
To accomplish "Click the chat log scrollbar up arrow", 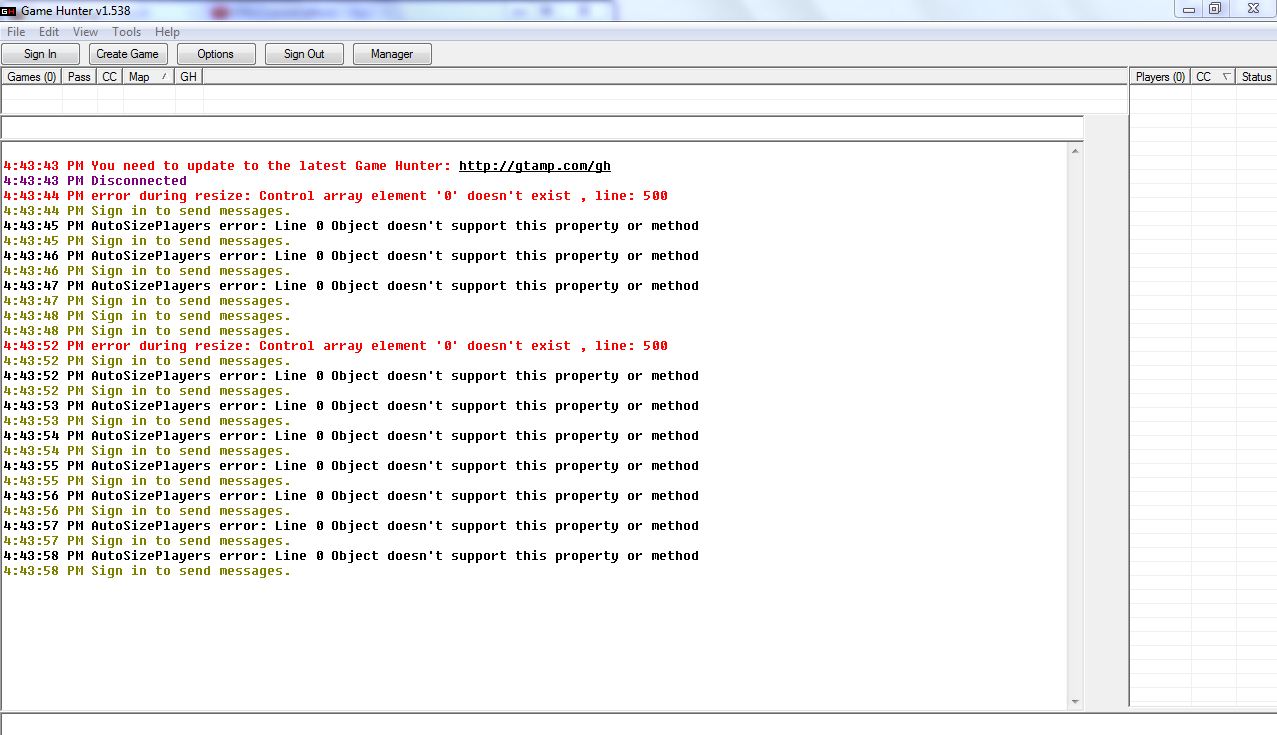I will pyautogui.click(x=1075, y=152).
